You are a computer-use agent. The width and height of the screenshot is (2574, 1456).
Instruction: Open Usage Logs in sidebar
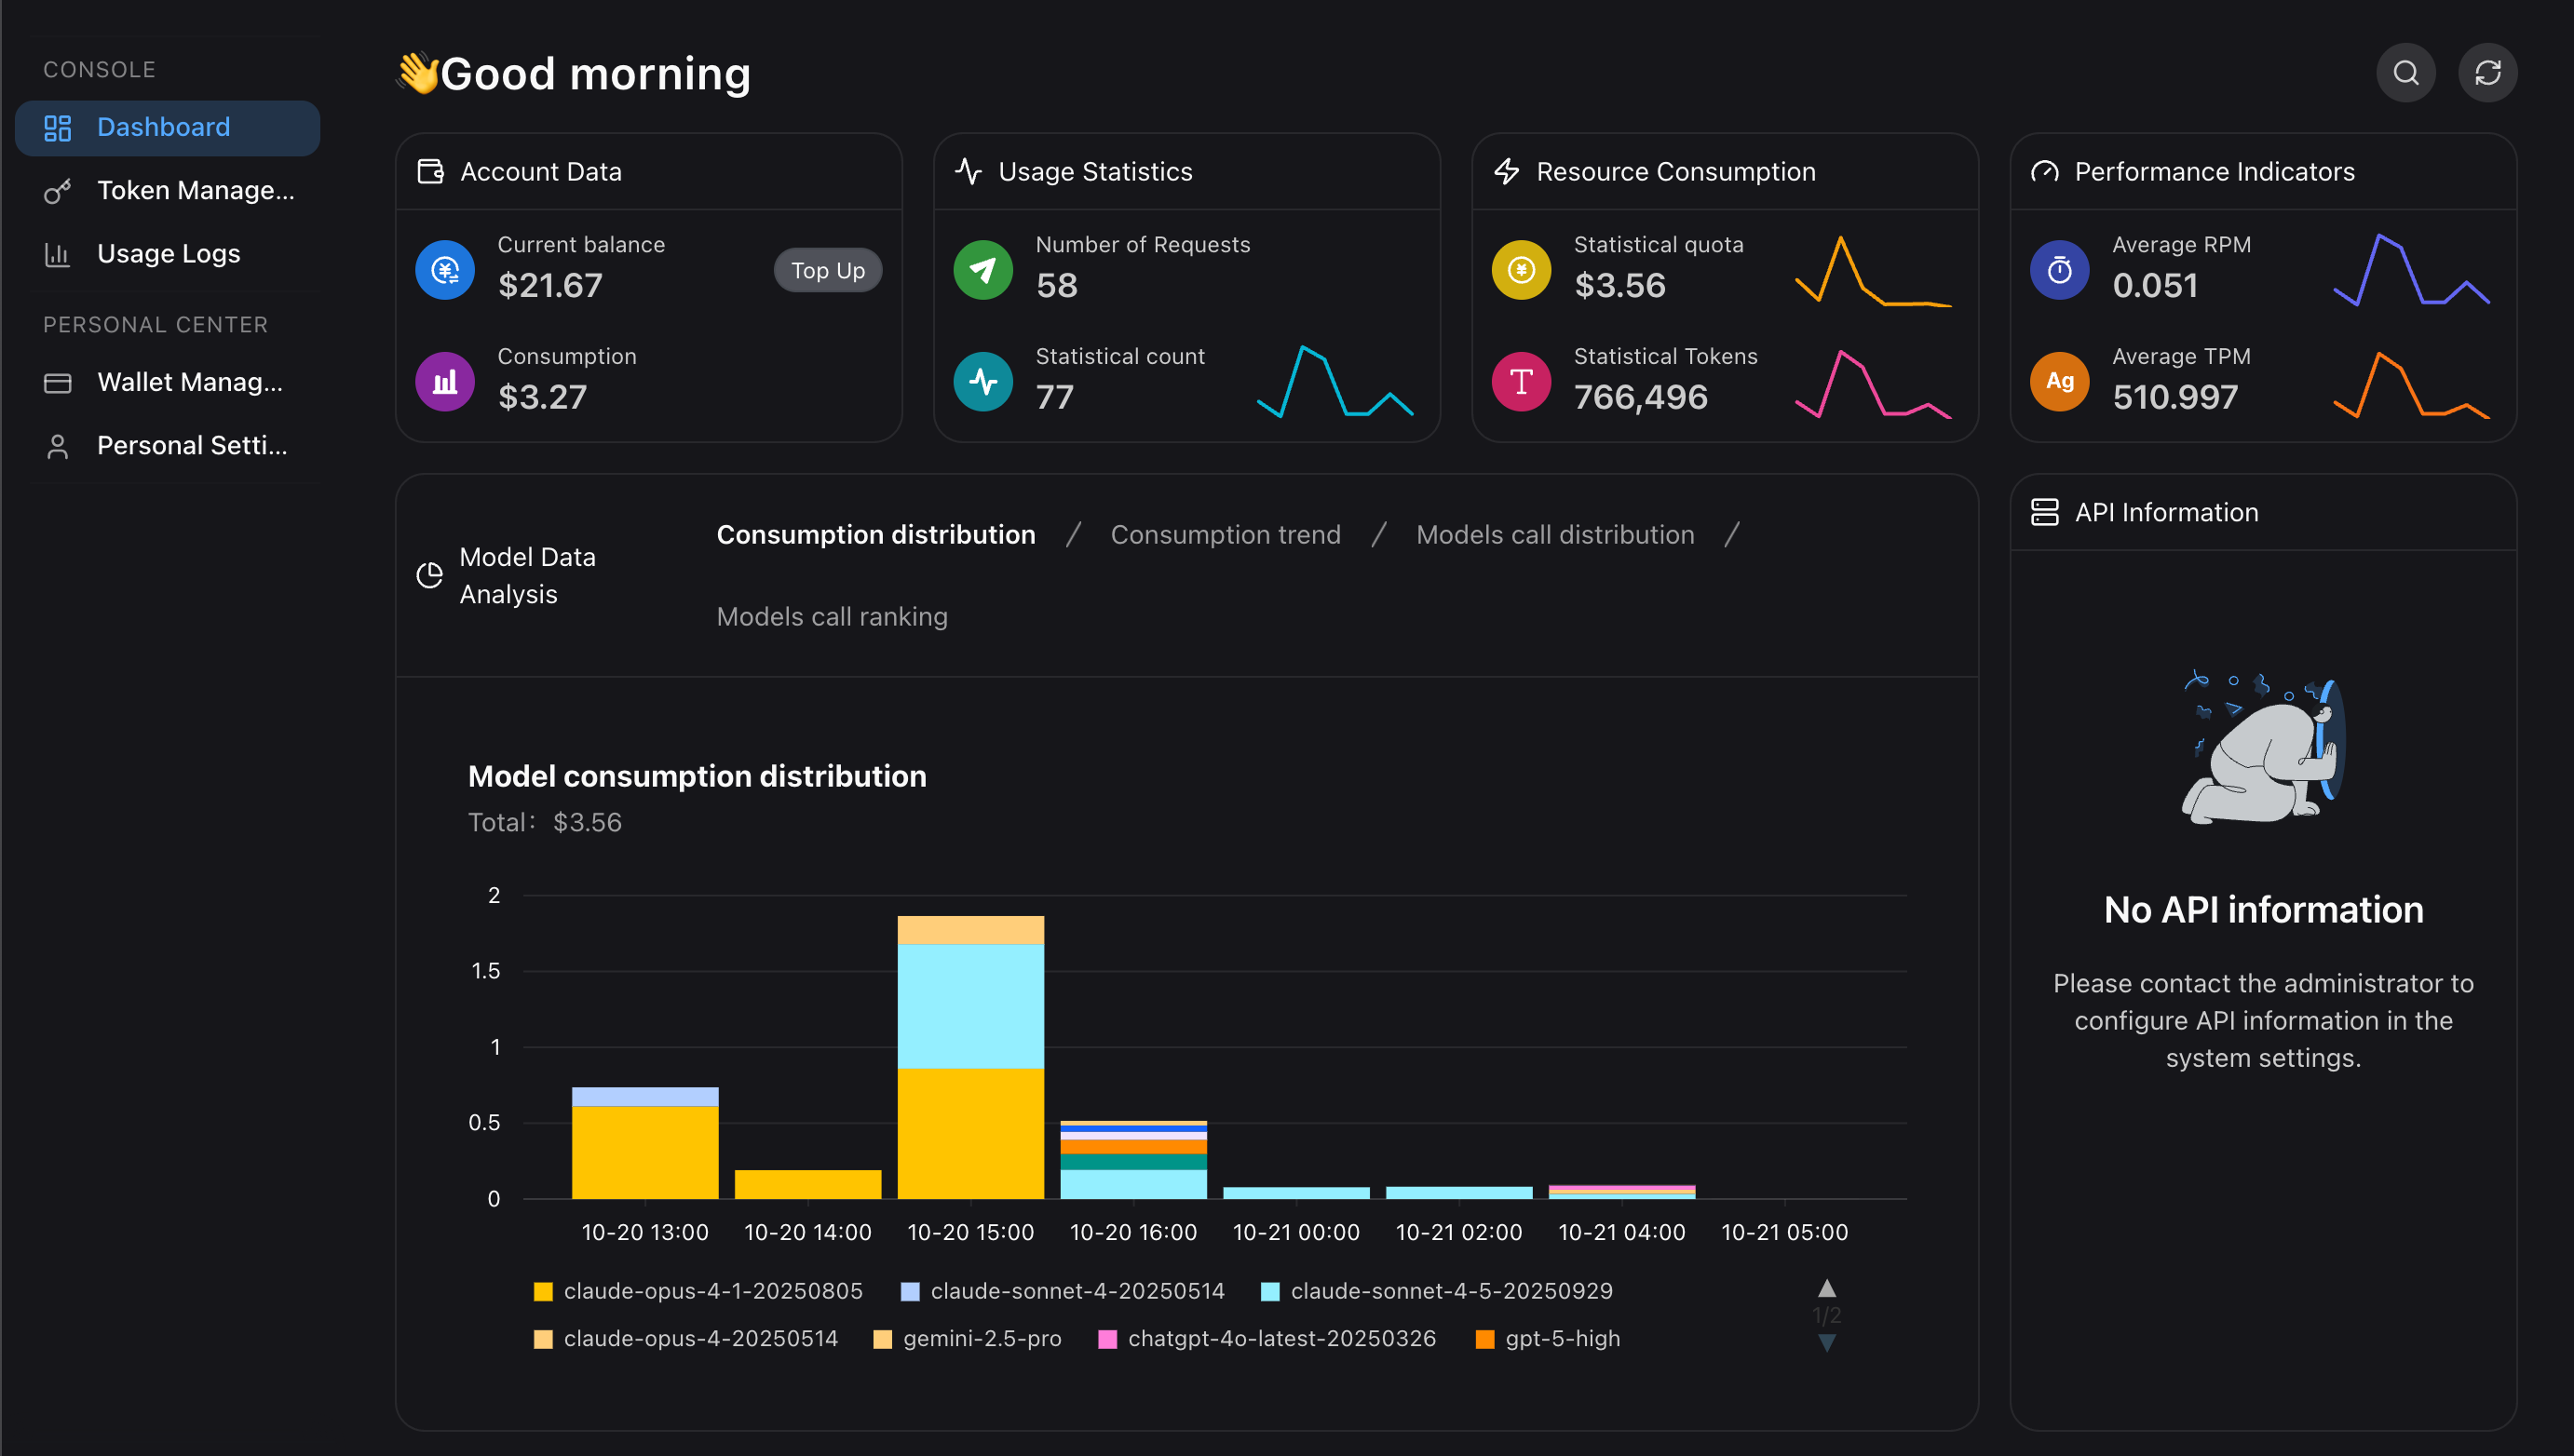[168, 254]
